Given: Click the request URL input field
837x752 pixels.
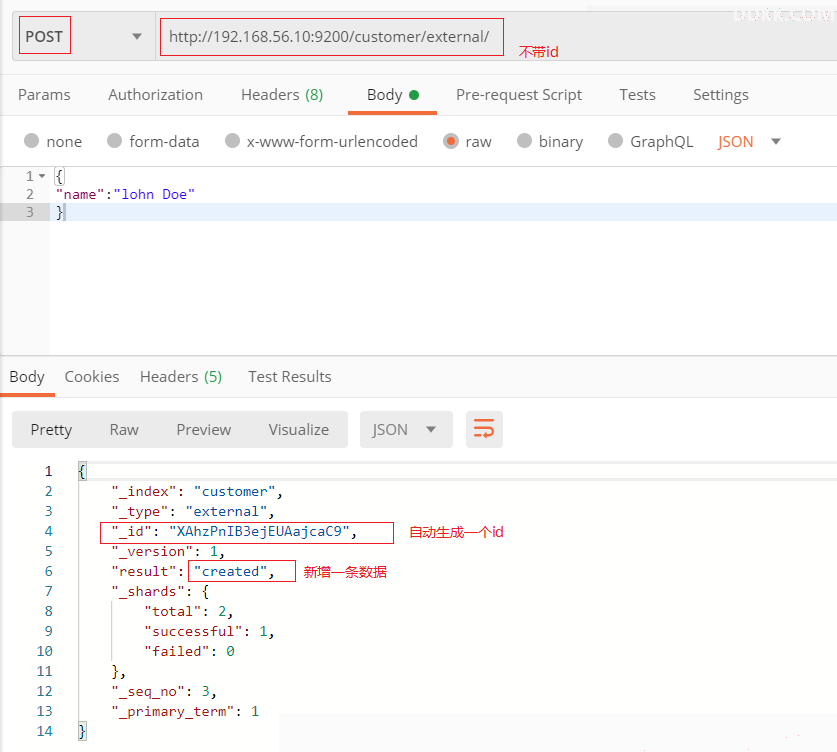Looking at the screenshot, I should [x=331, y=36].
